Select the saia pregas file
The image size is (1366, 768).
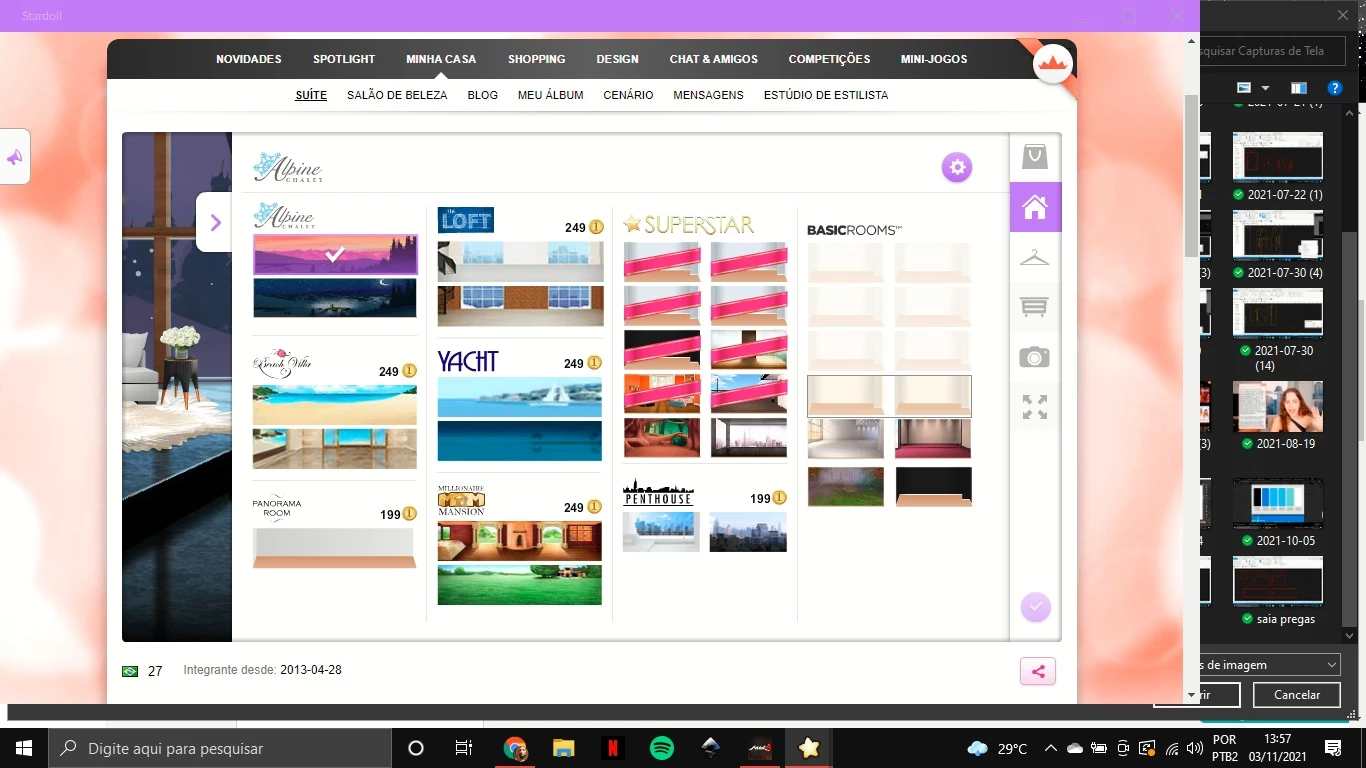[1278, 592]
